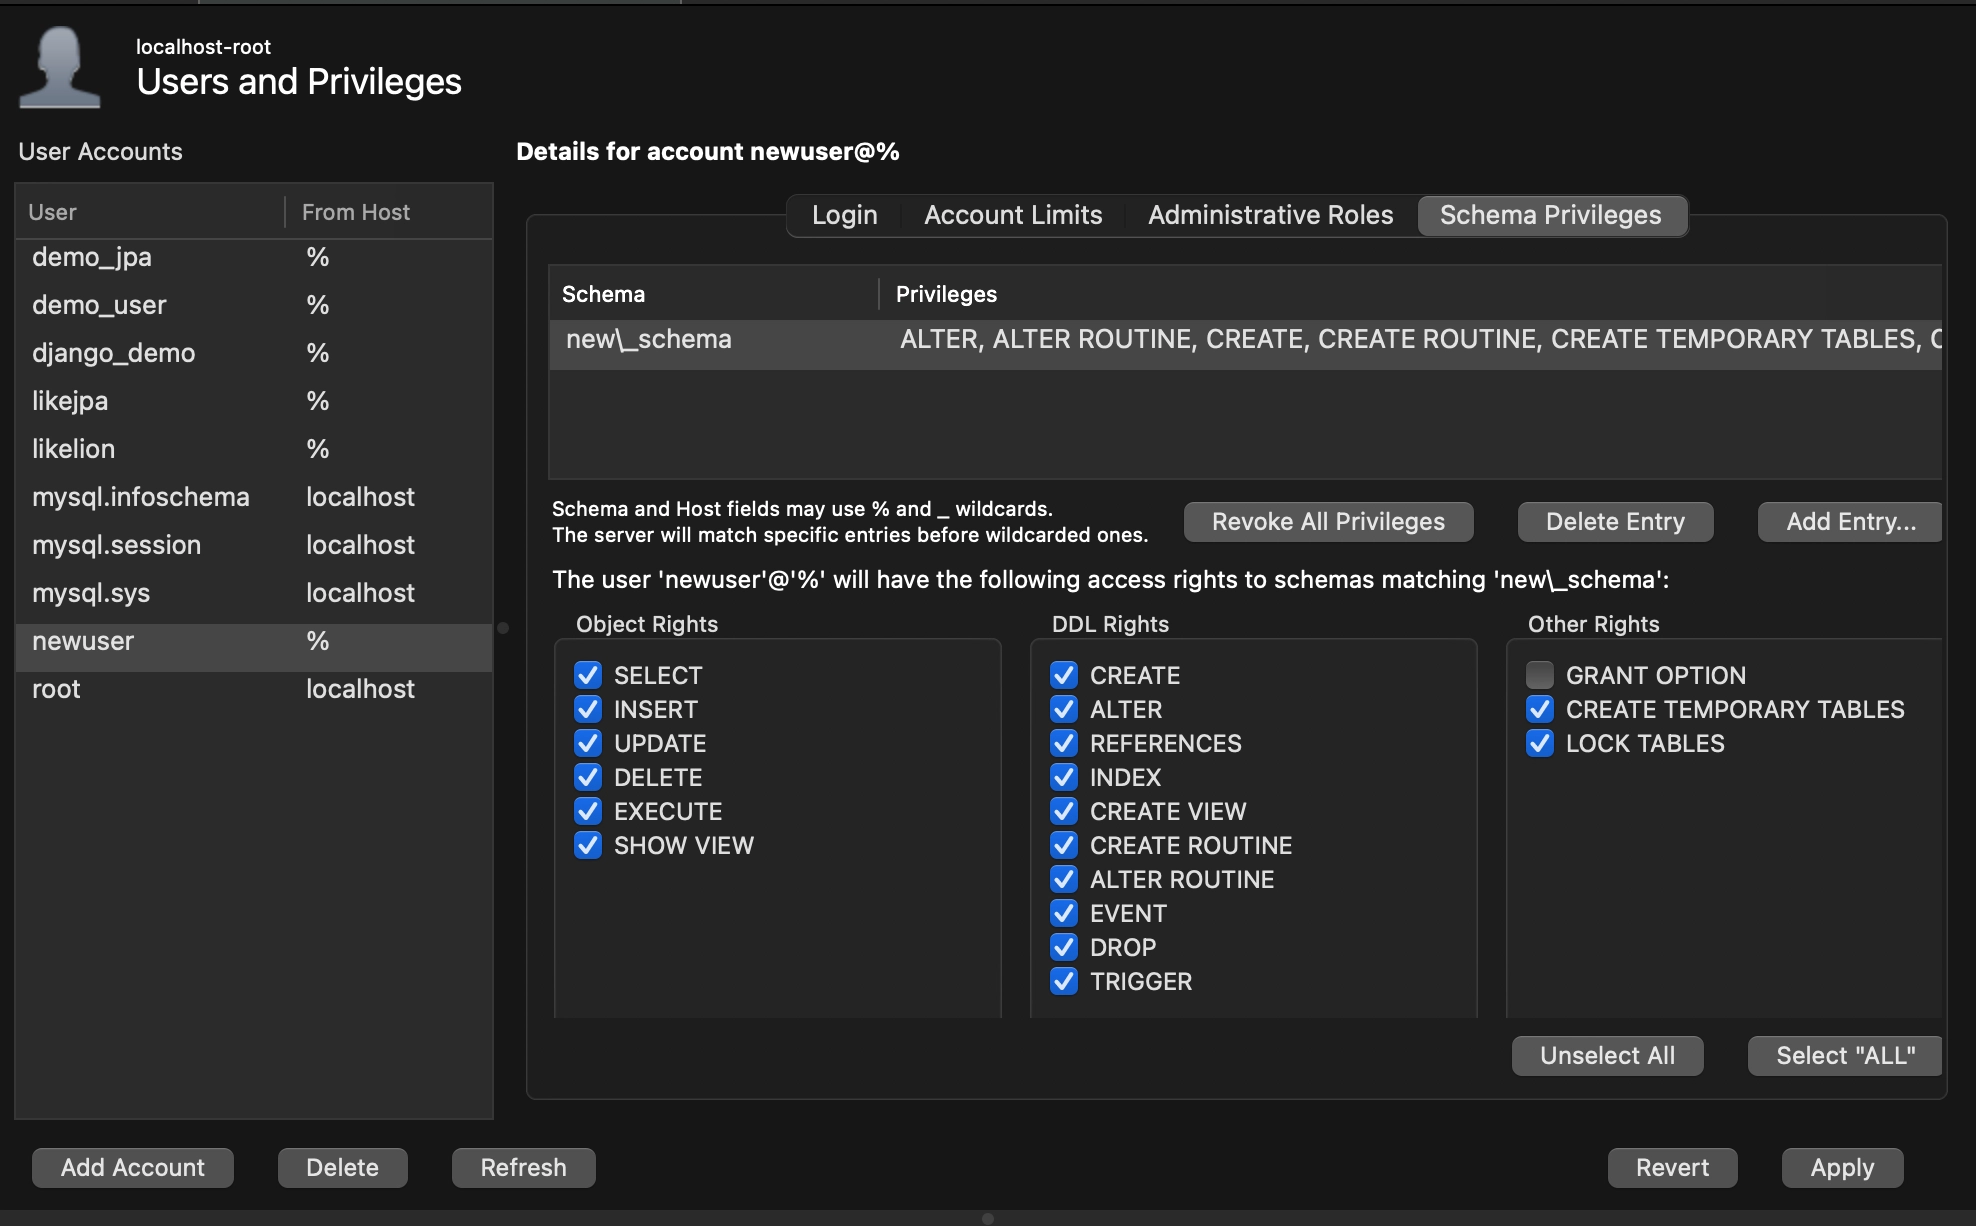
Task: Click the Delete Entry button
Action: (1615, 522)
